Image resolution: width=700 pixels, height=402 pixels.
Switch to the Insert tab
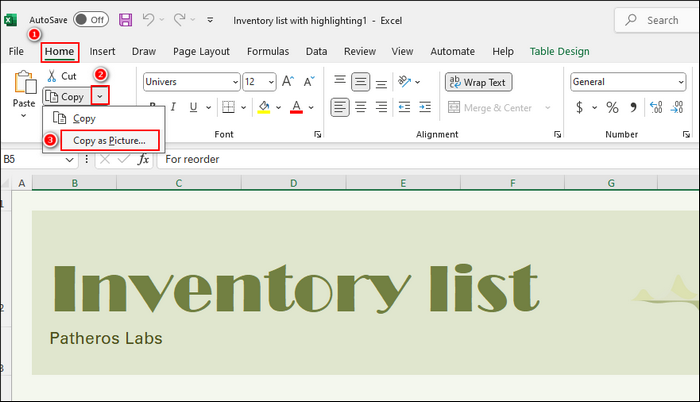(102, 51)
